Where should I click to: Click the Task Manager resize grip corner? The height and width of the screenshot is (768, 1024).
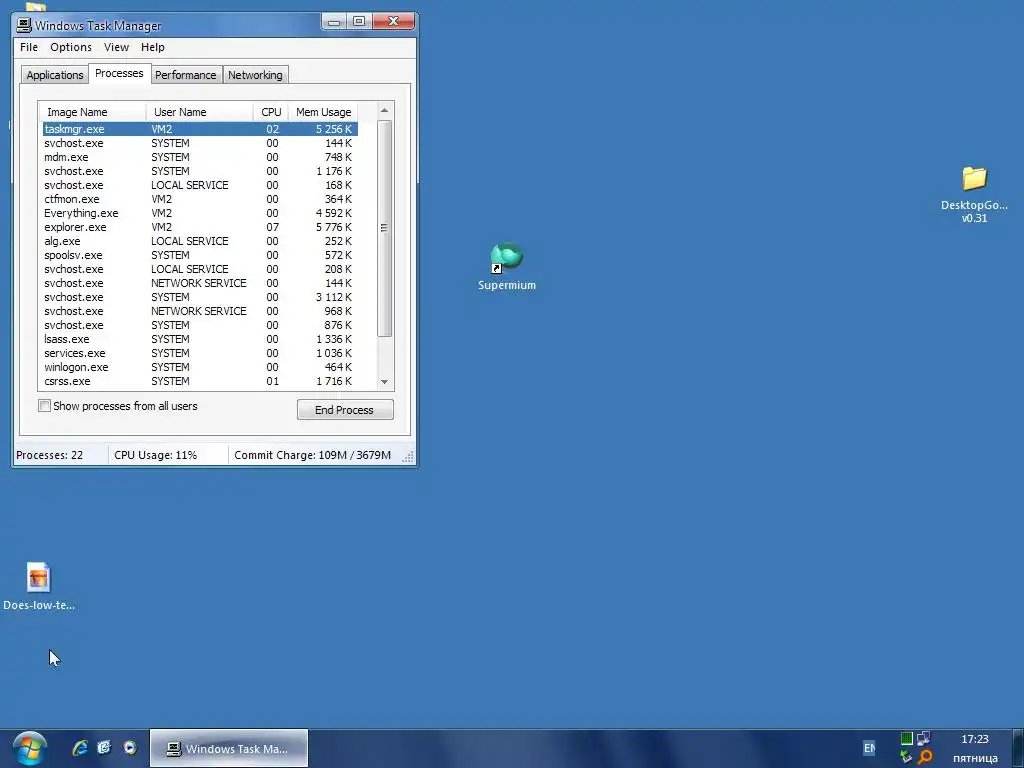[408, 457]
